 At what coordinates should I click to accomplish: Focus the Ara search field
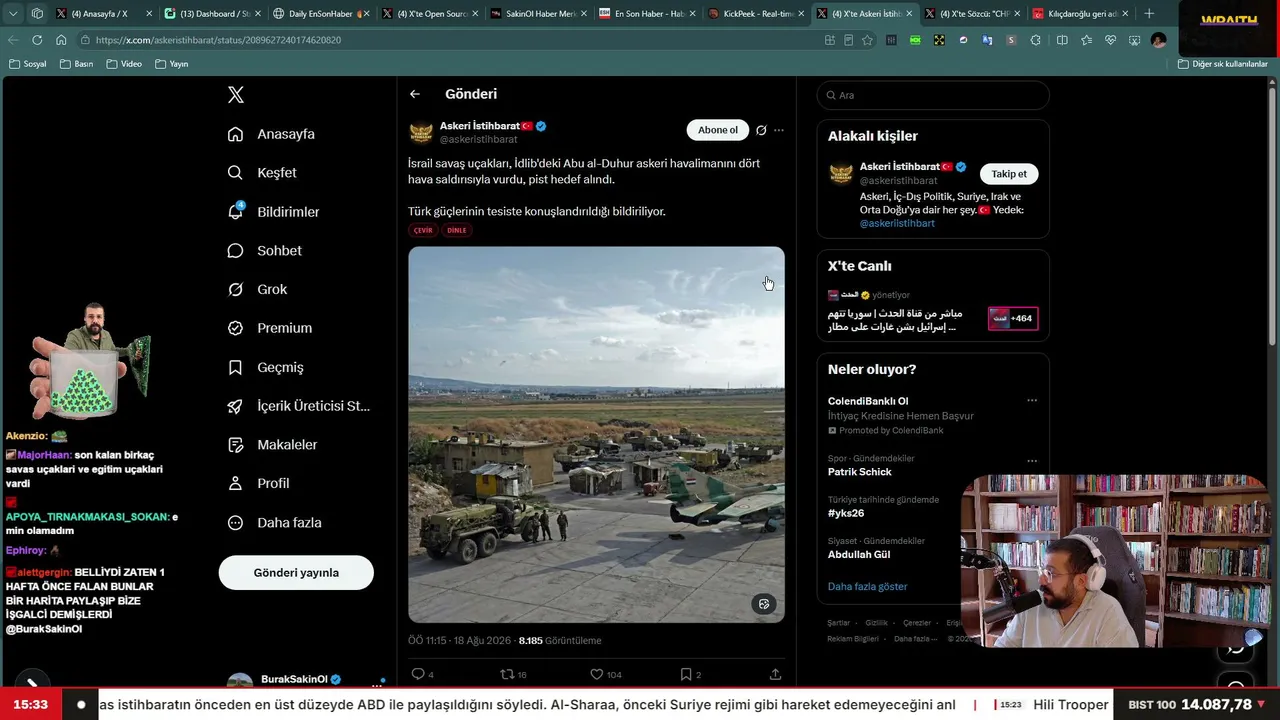933,95
